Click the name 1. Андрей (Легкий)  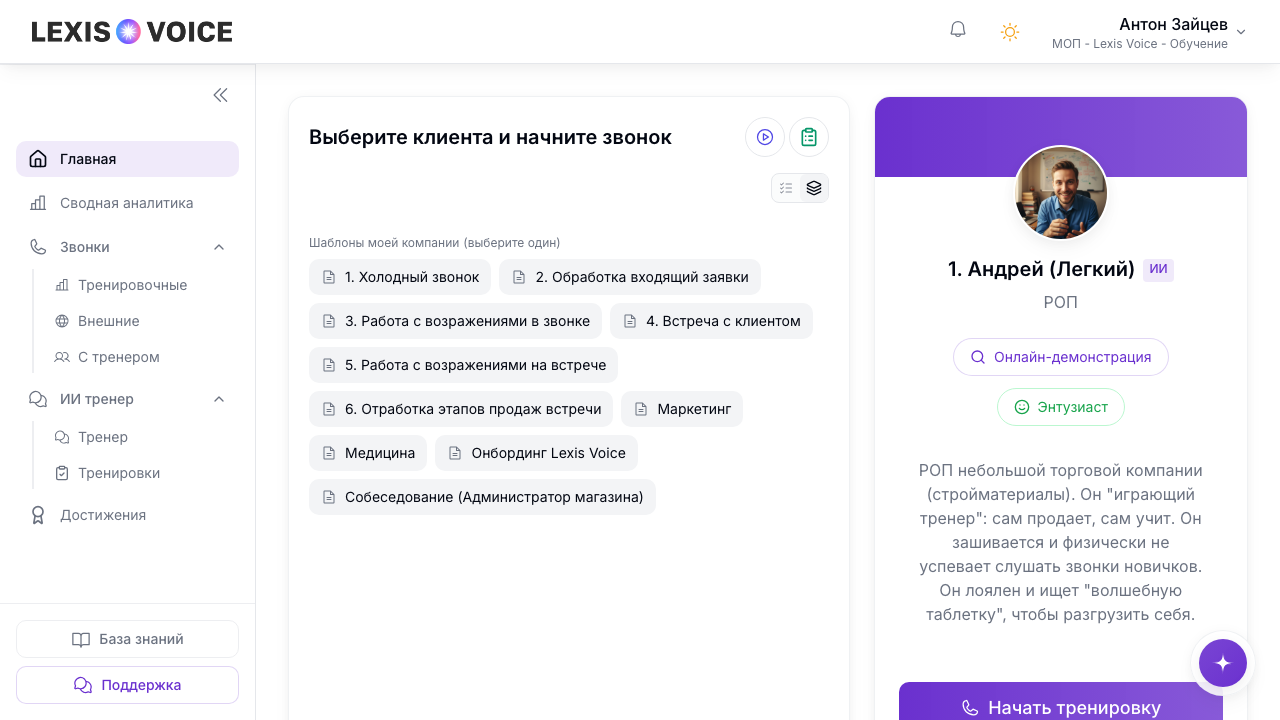[1041, 269]
